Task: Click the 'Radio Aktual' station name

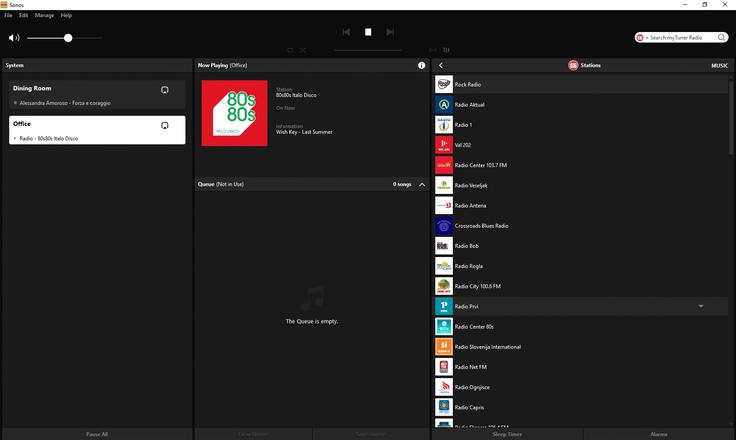Action: pyautogui.click(x=469, y=105)
